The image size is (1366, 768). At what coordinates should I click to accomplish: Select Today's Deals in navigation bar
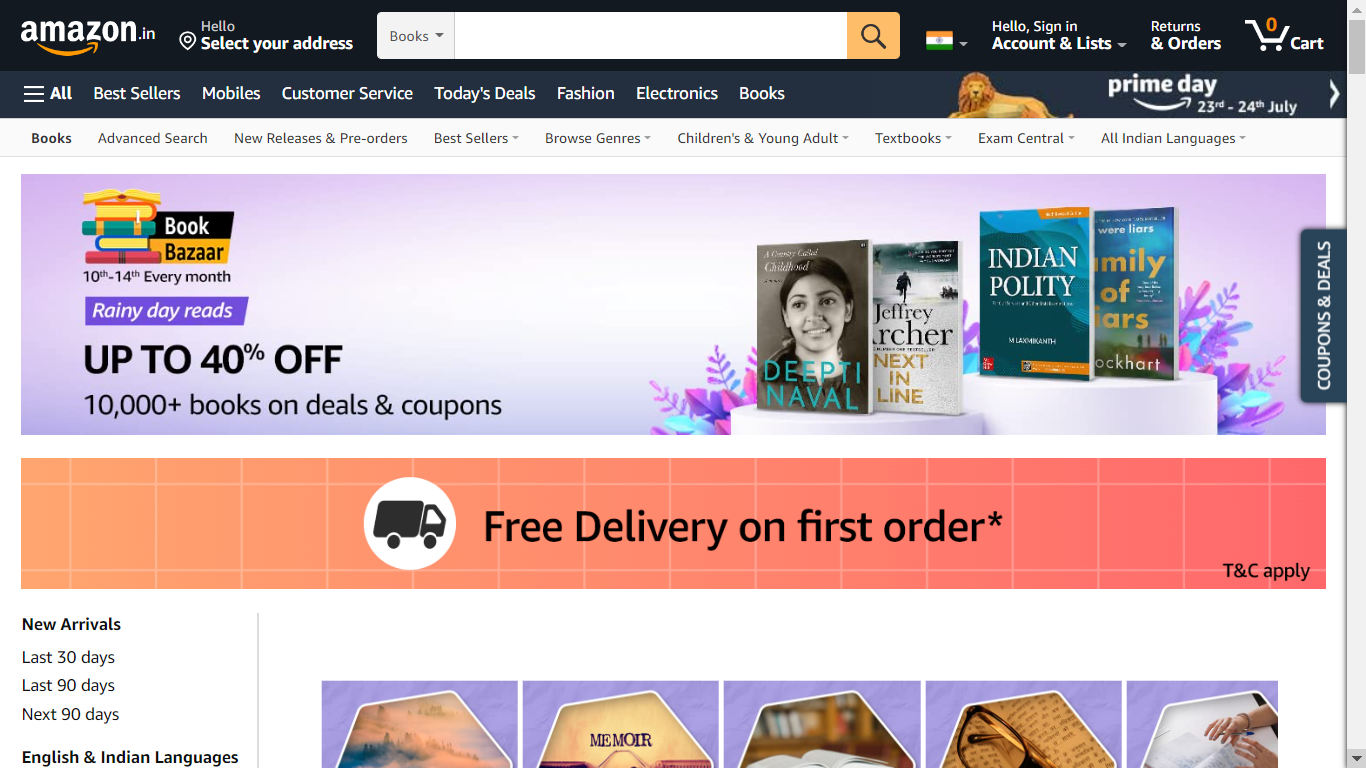click(485, 93)
